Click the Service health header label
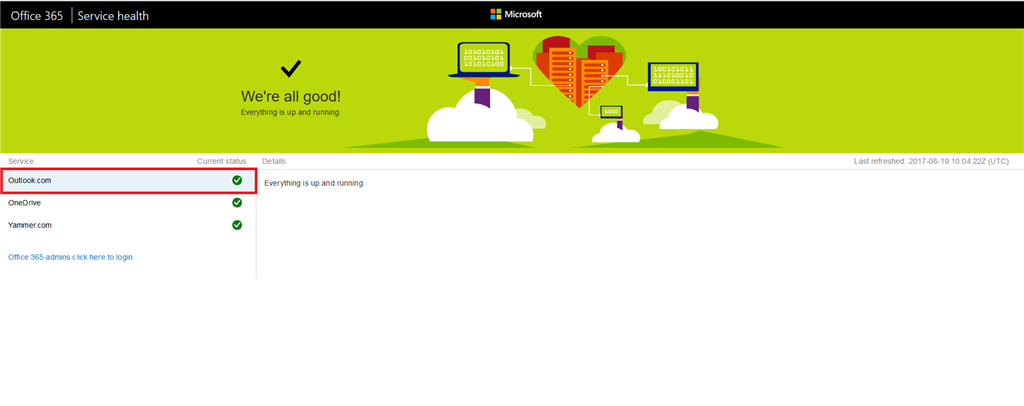1024x406 pixels. click(x=113, y=16)
